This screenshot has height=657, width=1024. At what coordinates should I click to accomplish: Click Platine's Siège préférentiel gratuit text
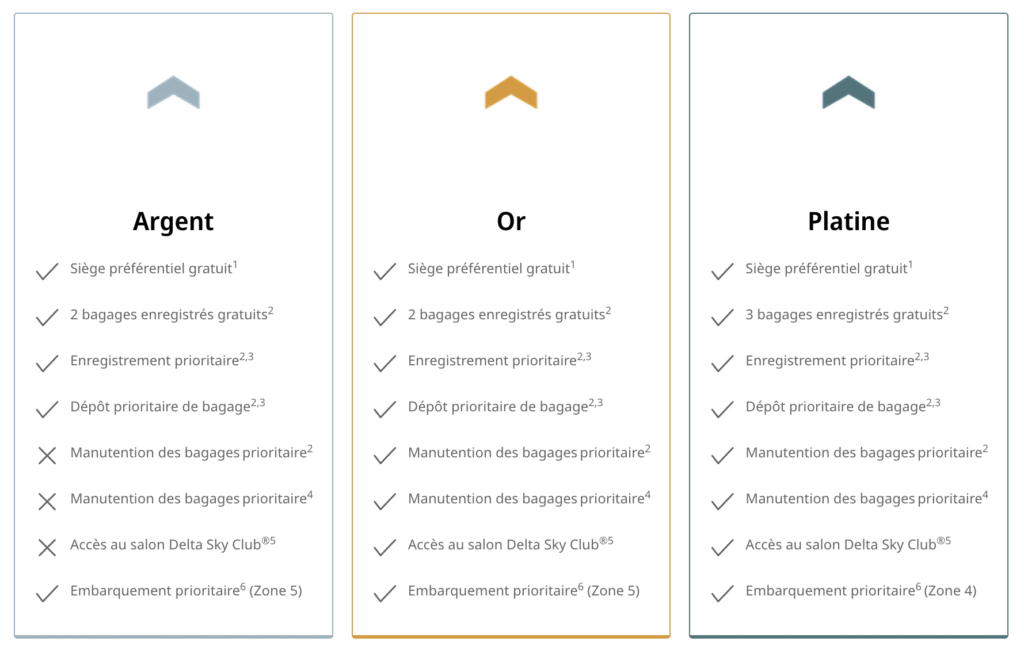coord(826,269)
